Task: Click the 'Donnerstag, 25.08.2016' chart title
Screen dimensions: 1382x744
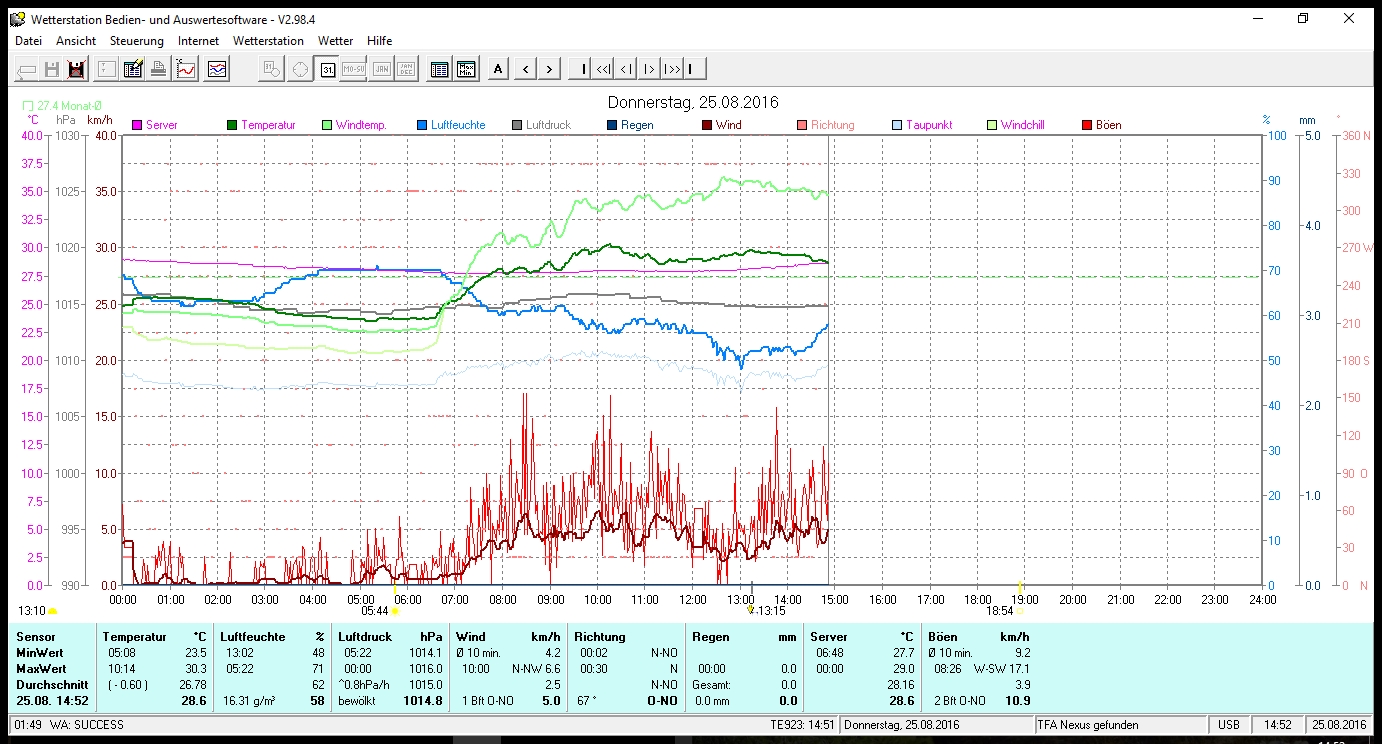Action: pyautogui.click(x=693, y=102)
